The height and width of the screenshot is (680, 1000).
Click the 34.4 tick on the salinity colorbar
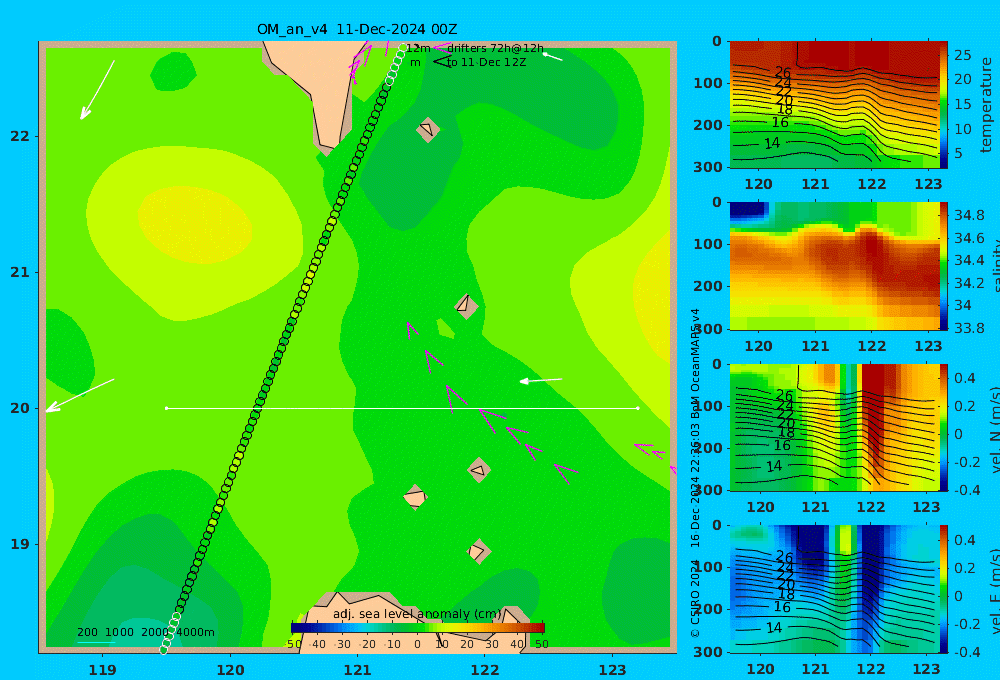[969, 260]
